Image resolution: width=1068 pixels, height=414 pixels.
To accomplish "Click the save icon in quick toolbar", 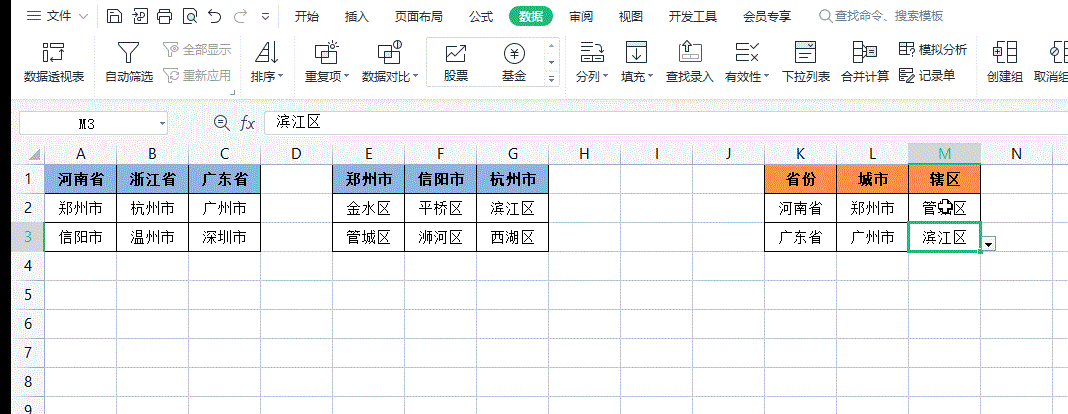I will click(x=114, y=17).
